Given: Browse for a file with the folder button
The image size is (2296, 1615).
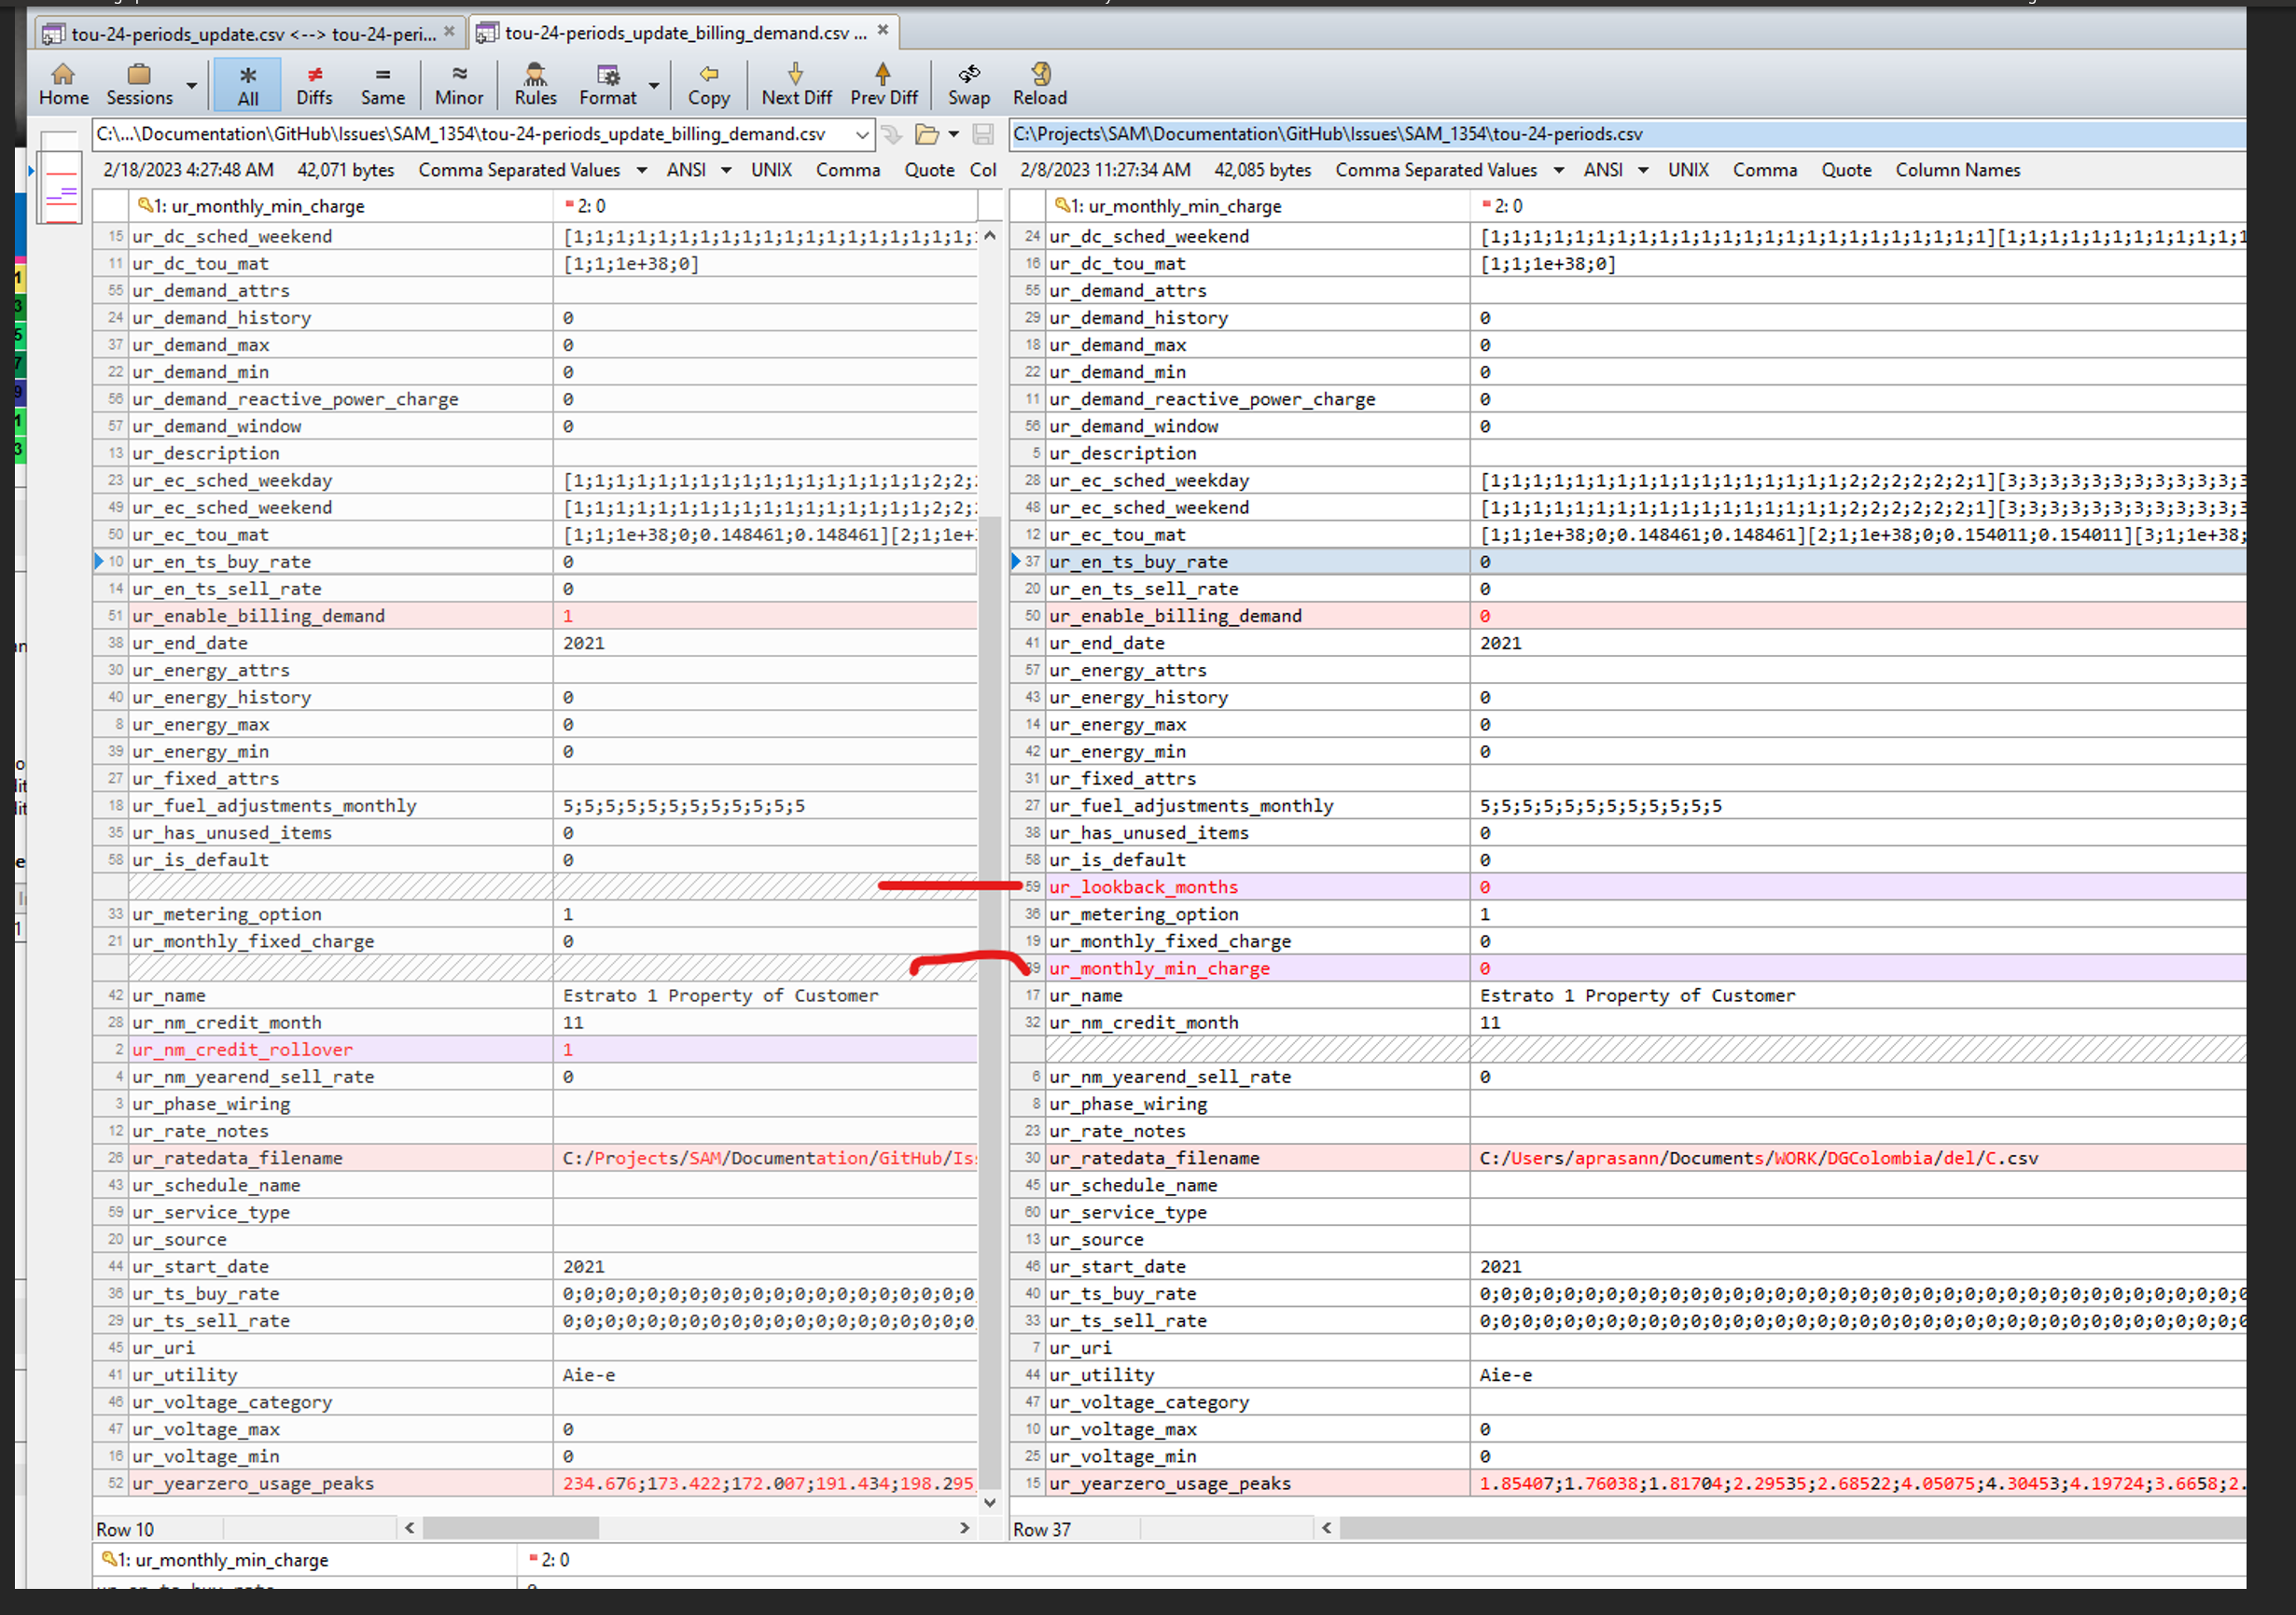Looking at the screenshot, I should (926, 134).
